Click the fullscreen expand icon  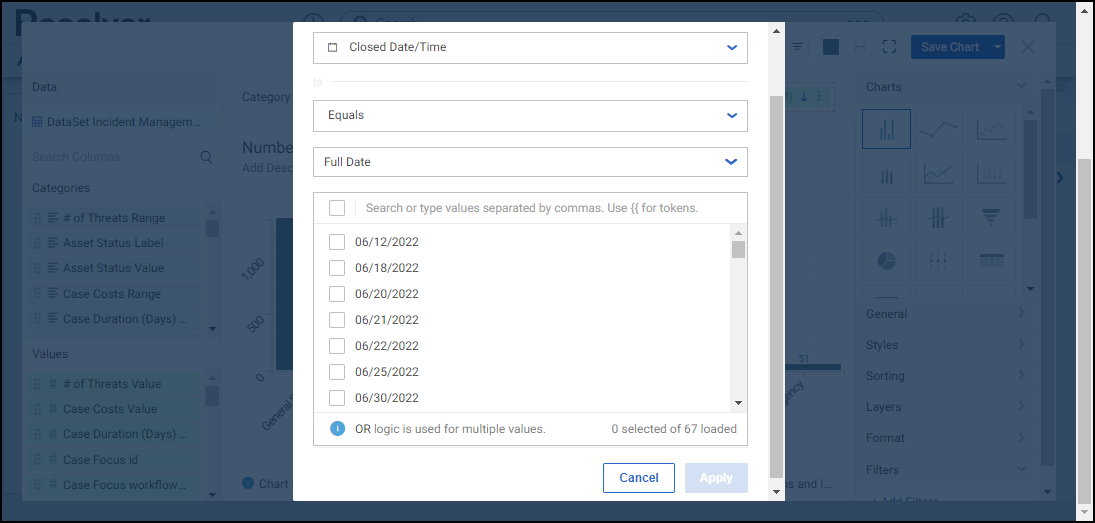click(x=890, y=47)
